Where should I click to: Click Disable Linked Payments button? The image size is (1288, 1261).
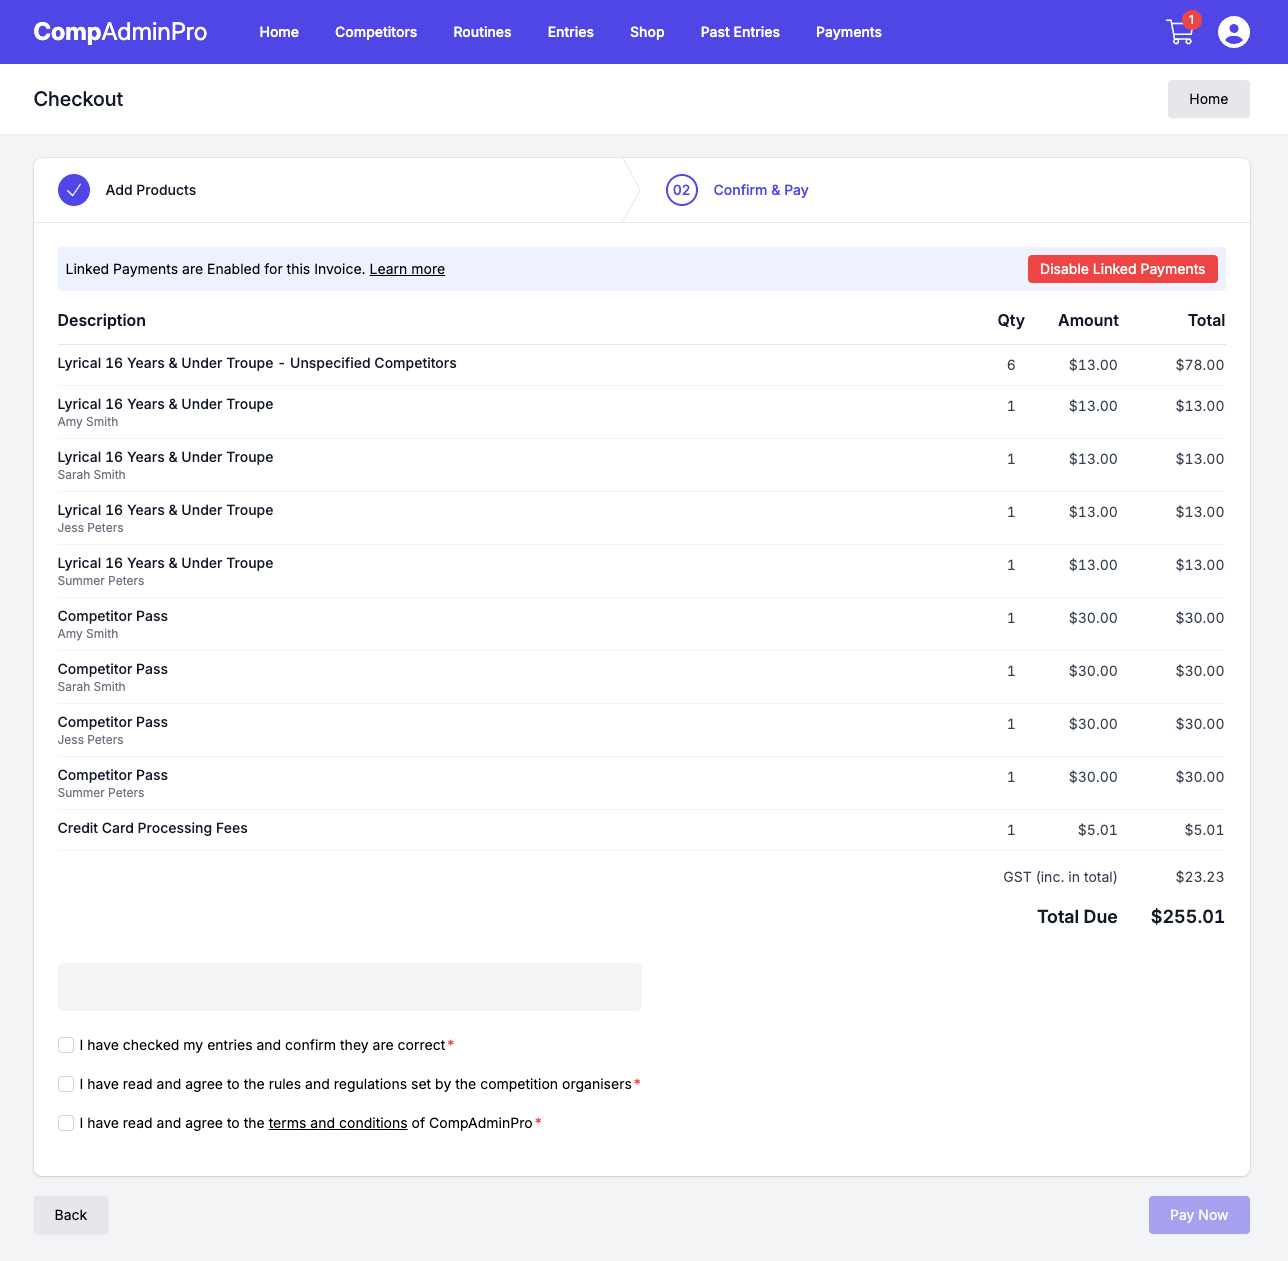1123,269
